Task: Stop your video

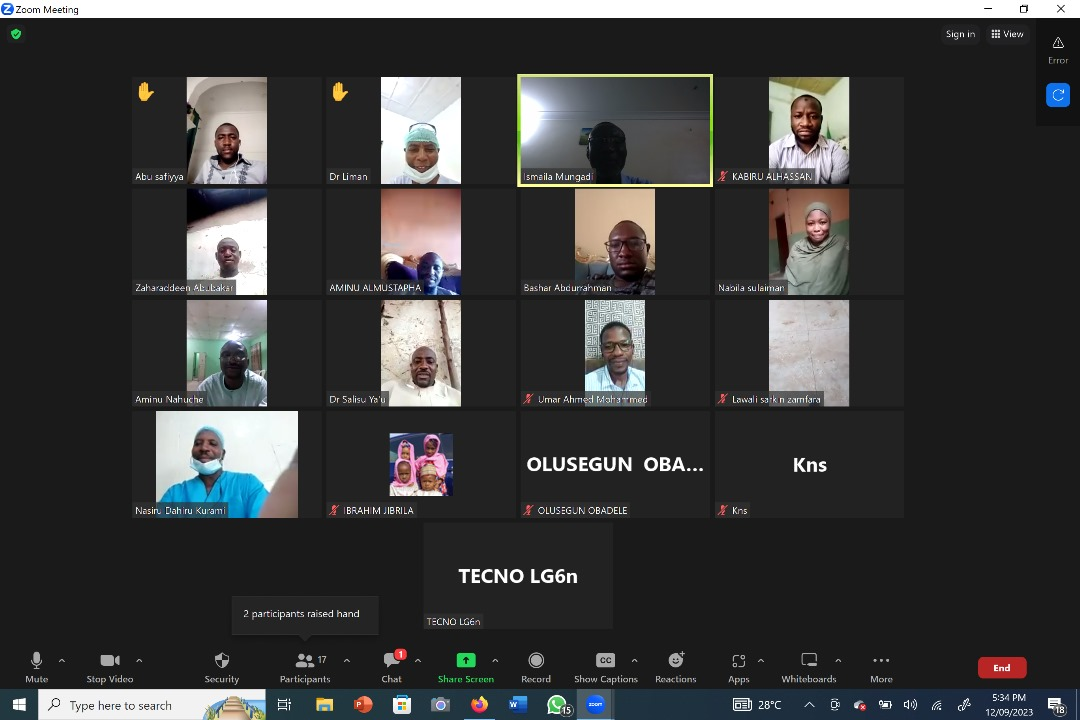Action: click(x=109, y=660)
